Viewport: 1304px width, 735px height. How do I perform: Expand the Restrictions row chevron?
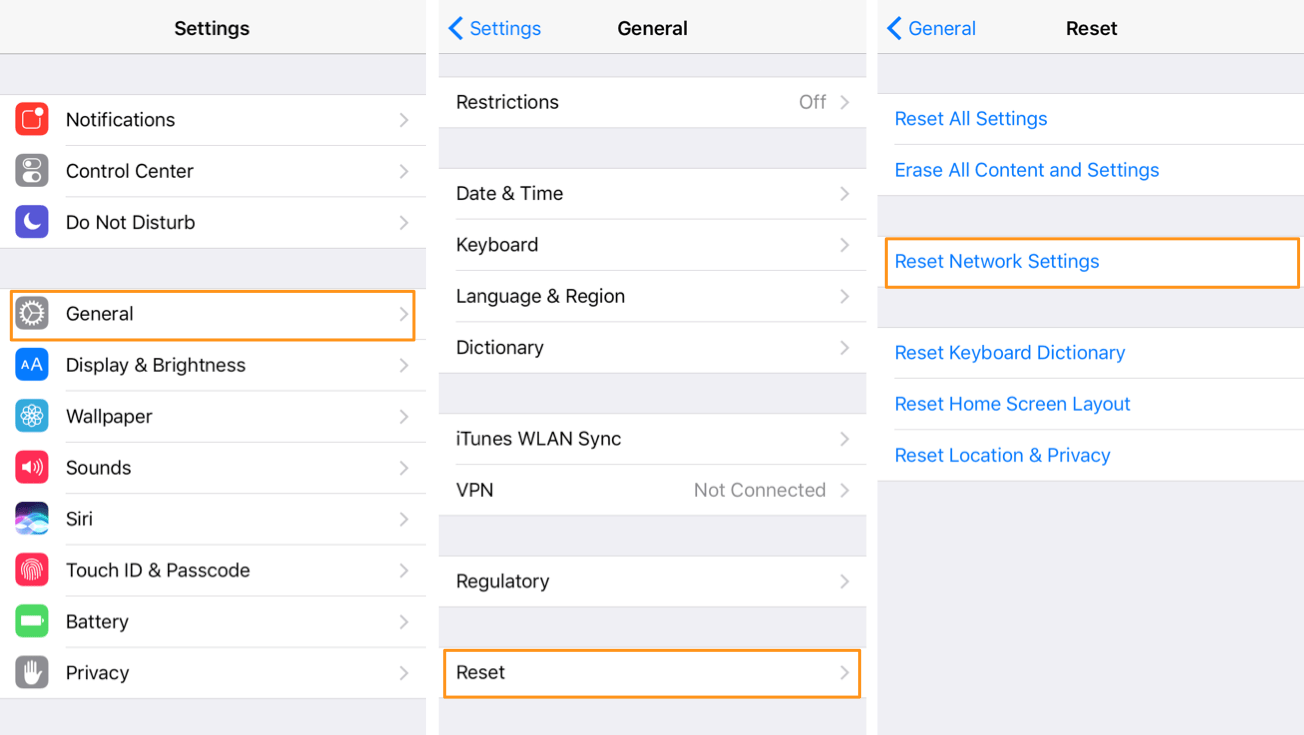(845, 102)
